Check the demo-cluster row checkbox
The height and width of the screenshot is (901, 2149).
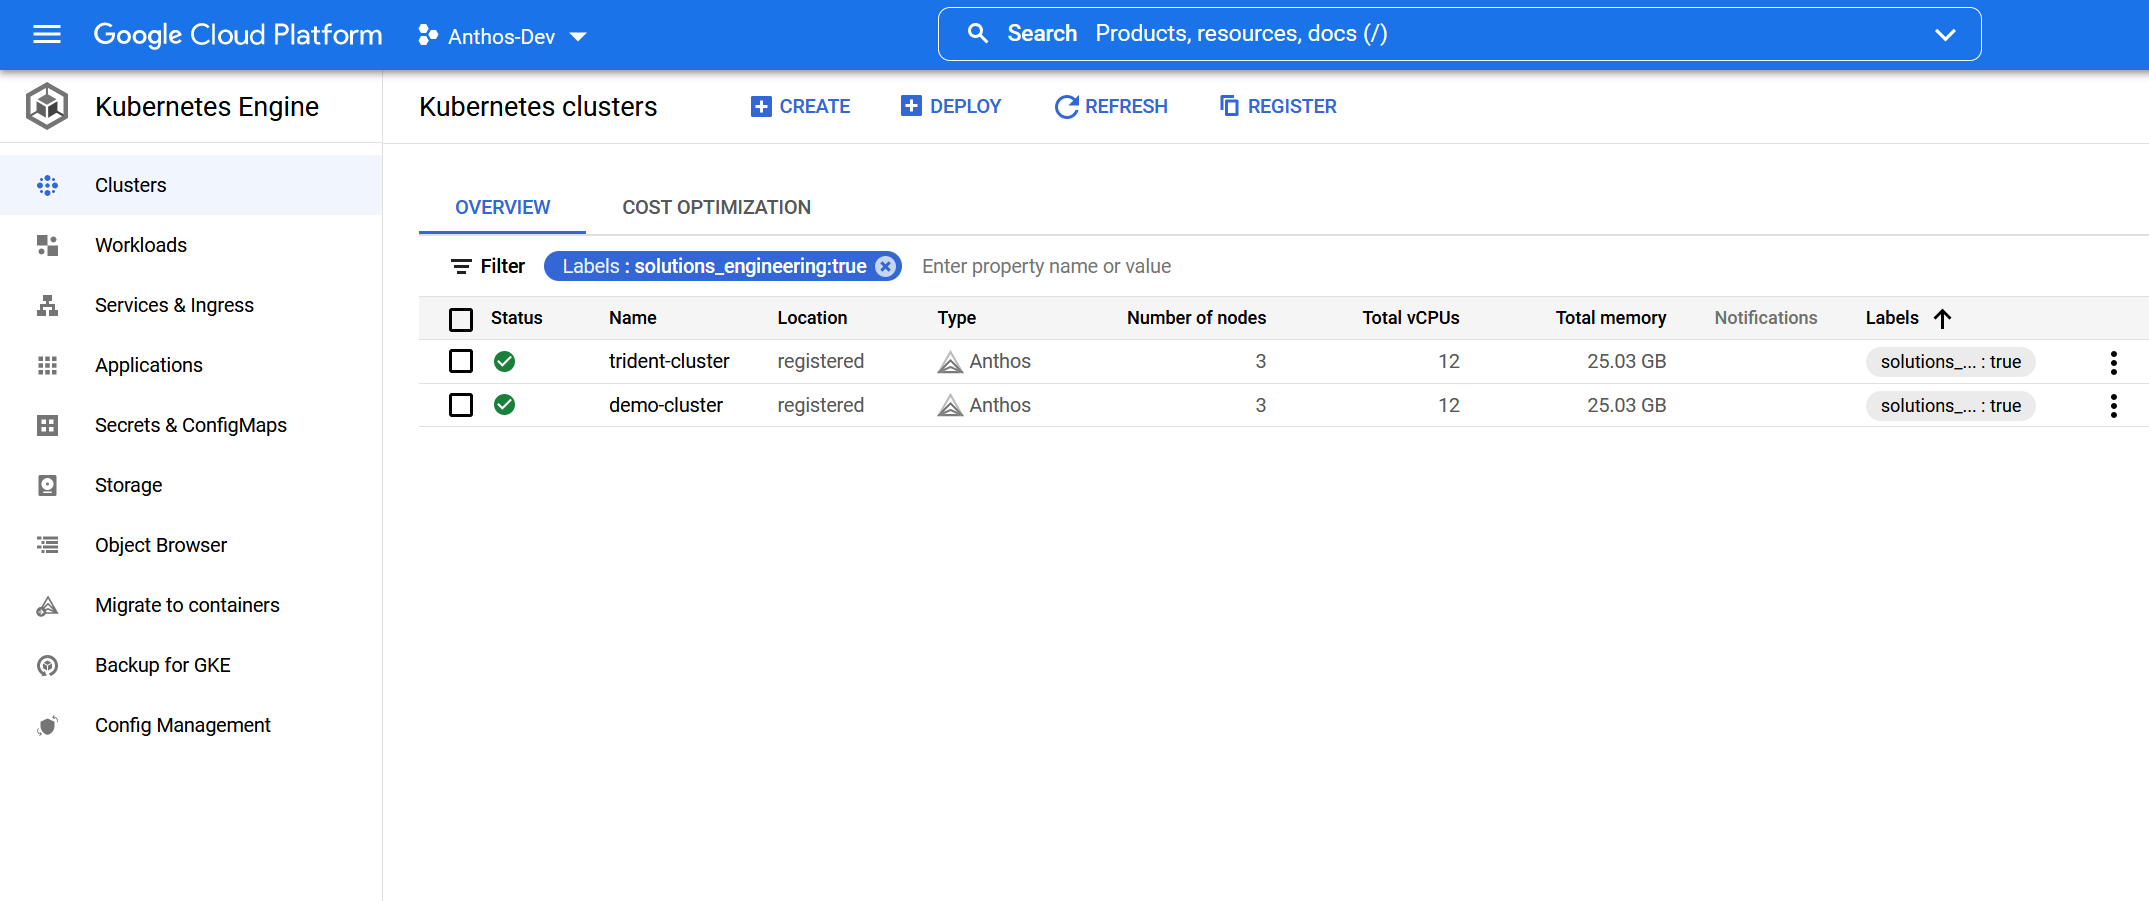coord(461,405)
